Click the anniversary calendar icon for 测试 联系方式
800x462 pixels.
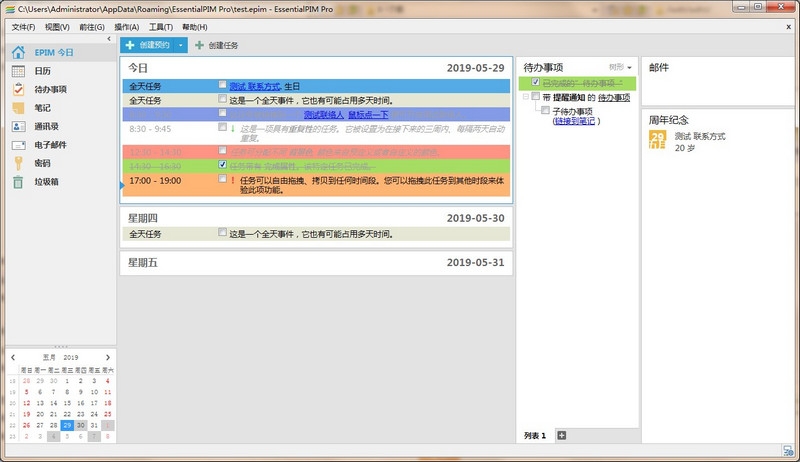[657, 139]
